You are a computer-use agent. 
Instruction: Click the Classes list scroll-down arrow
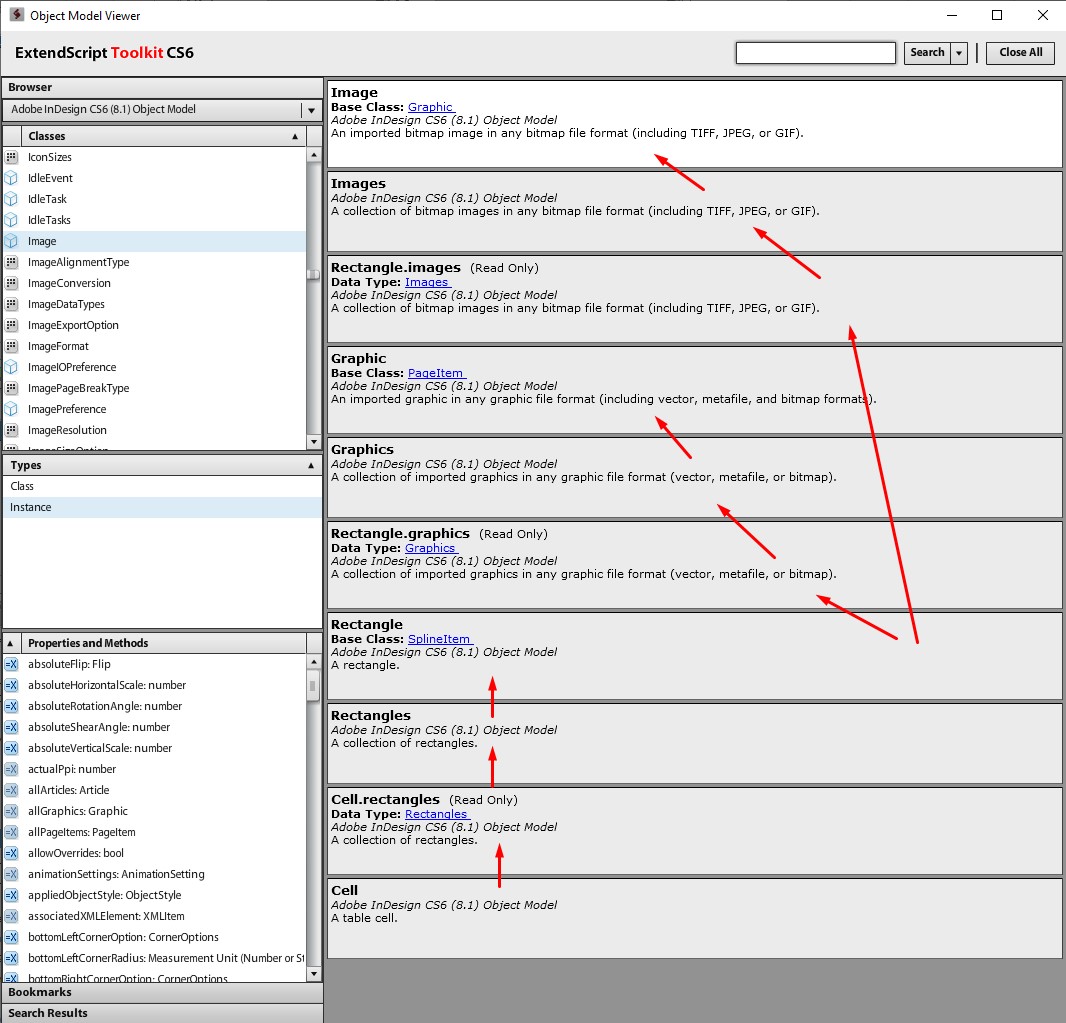[x=313, y=442]
